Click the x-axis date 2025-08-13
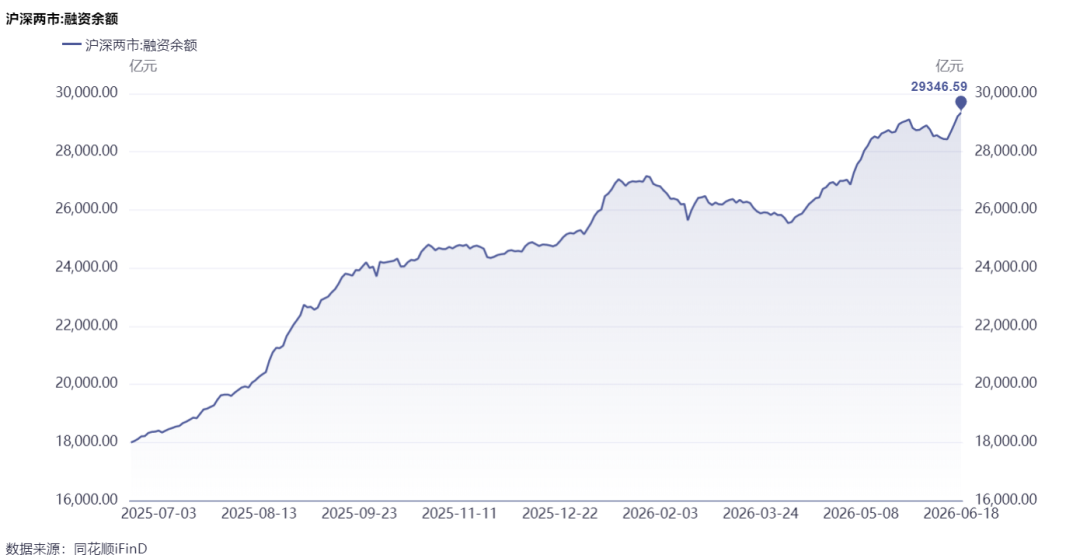Screen dimensions: 1080x555 point(259,513)
